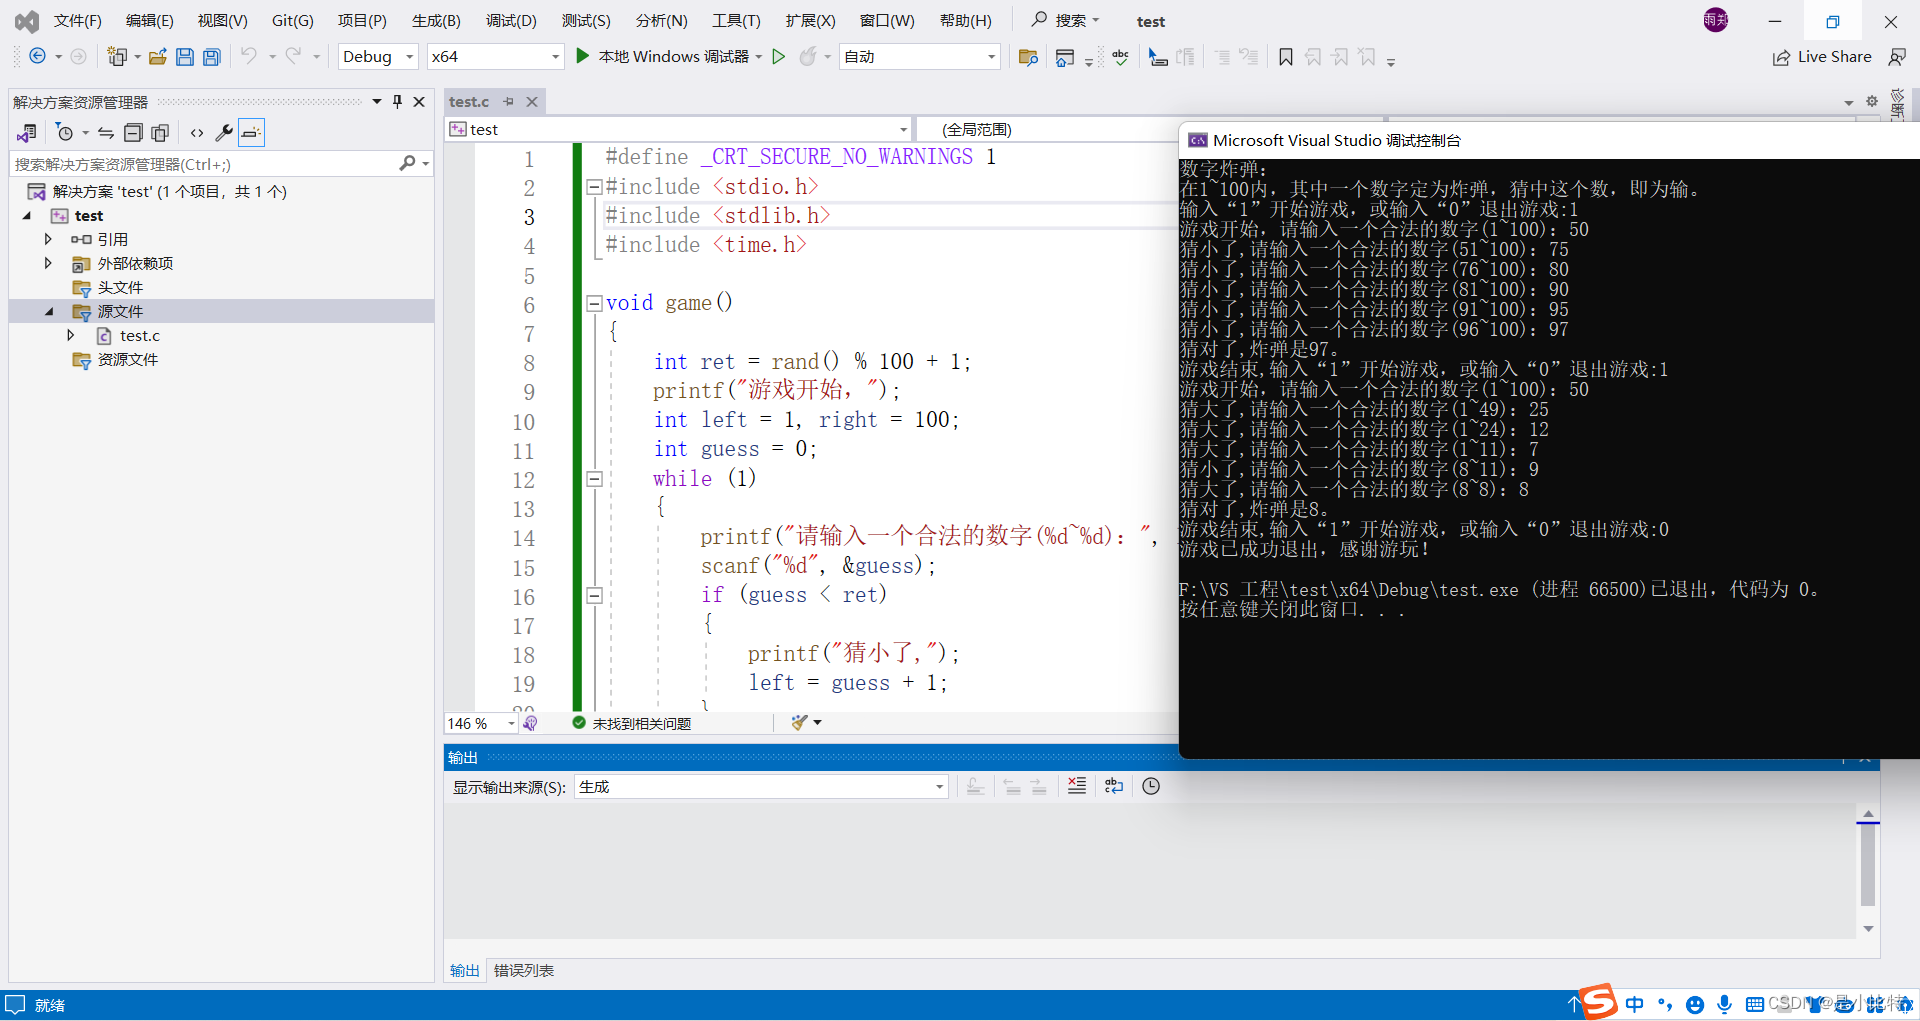Show all files in Solution Explorer
This screenshot has height=1021, width=1920.
(x=160, y=133)
